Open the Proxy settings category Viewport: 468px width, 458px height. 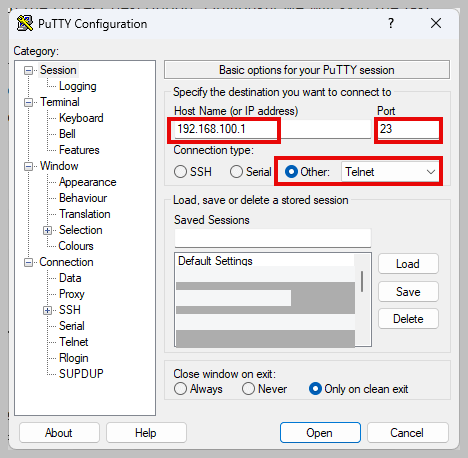72,294
